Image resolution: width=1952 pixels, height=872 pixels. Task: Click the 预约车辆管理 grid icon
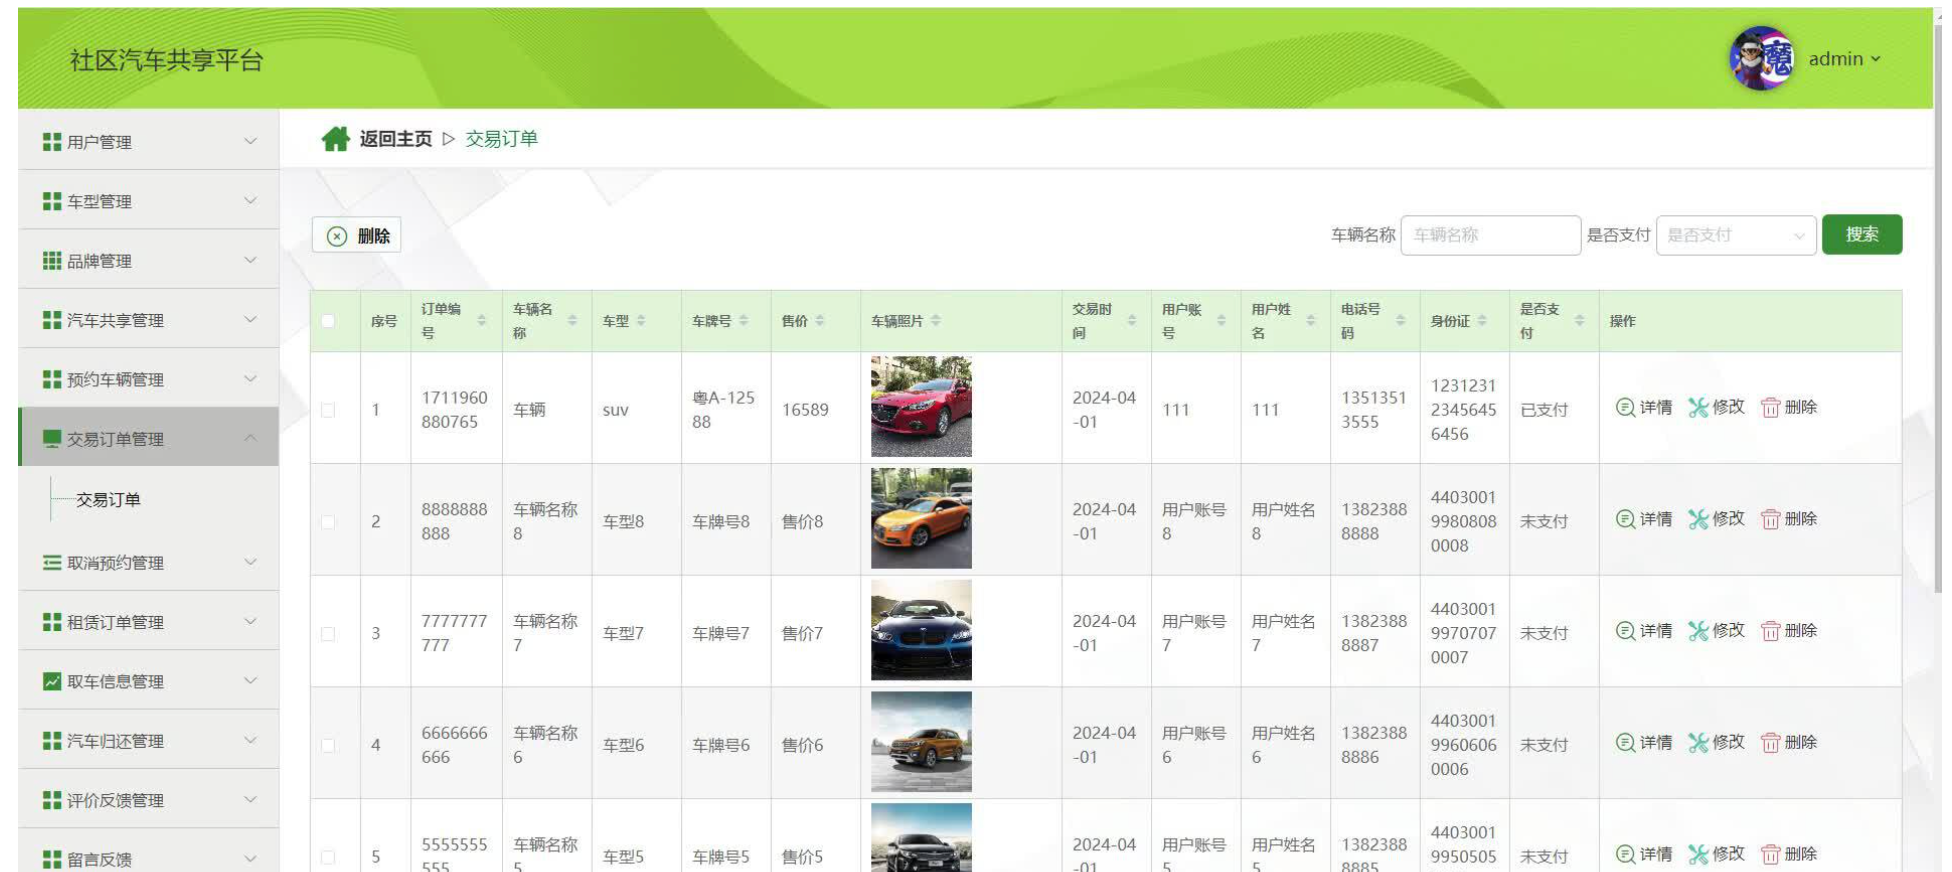pyautogui.click(x=52, y=379)
